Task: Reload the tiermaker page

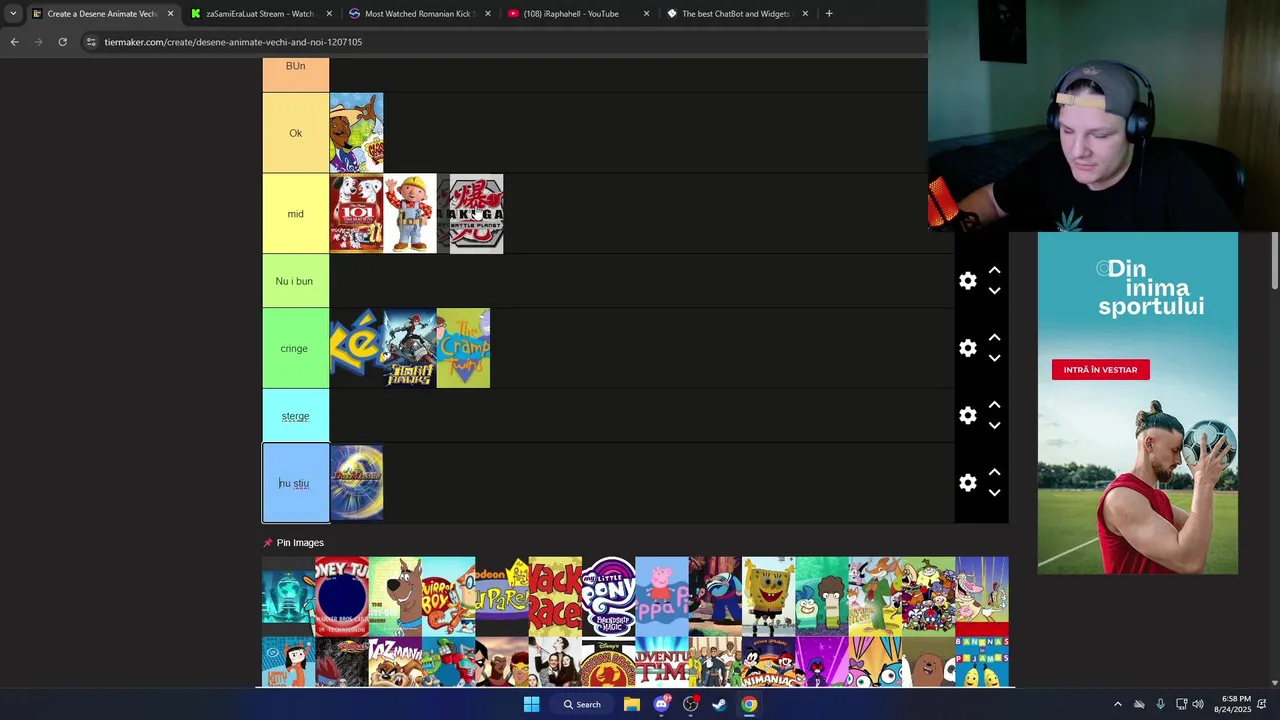Action: coord(62,42)
